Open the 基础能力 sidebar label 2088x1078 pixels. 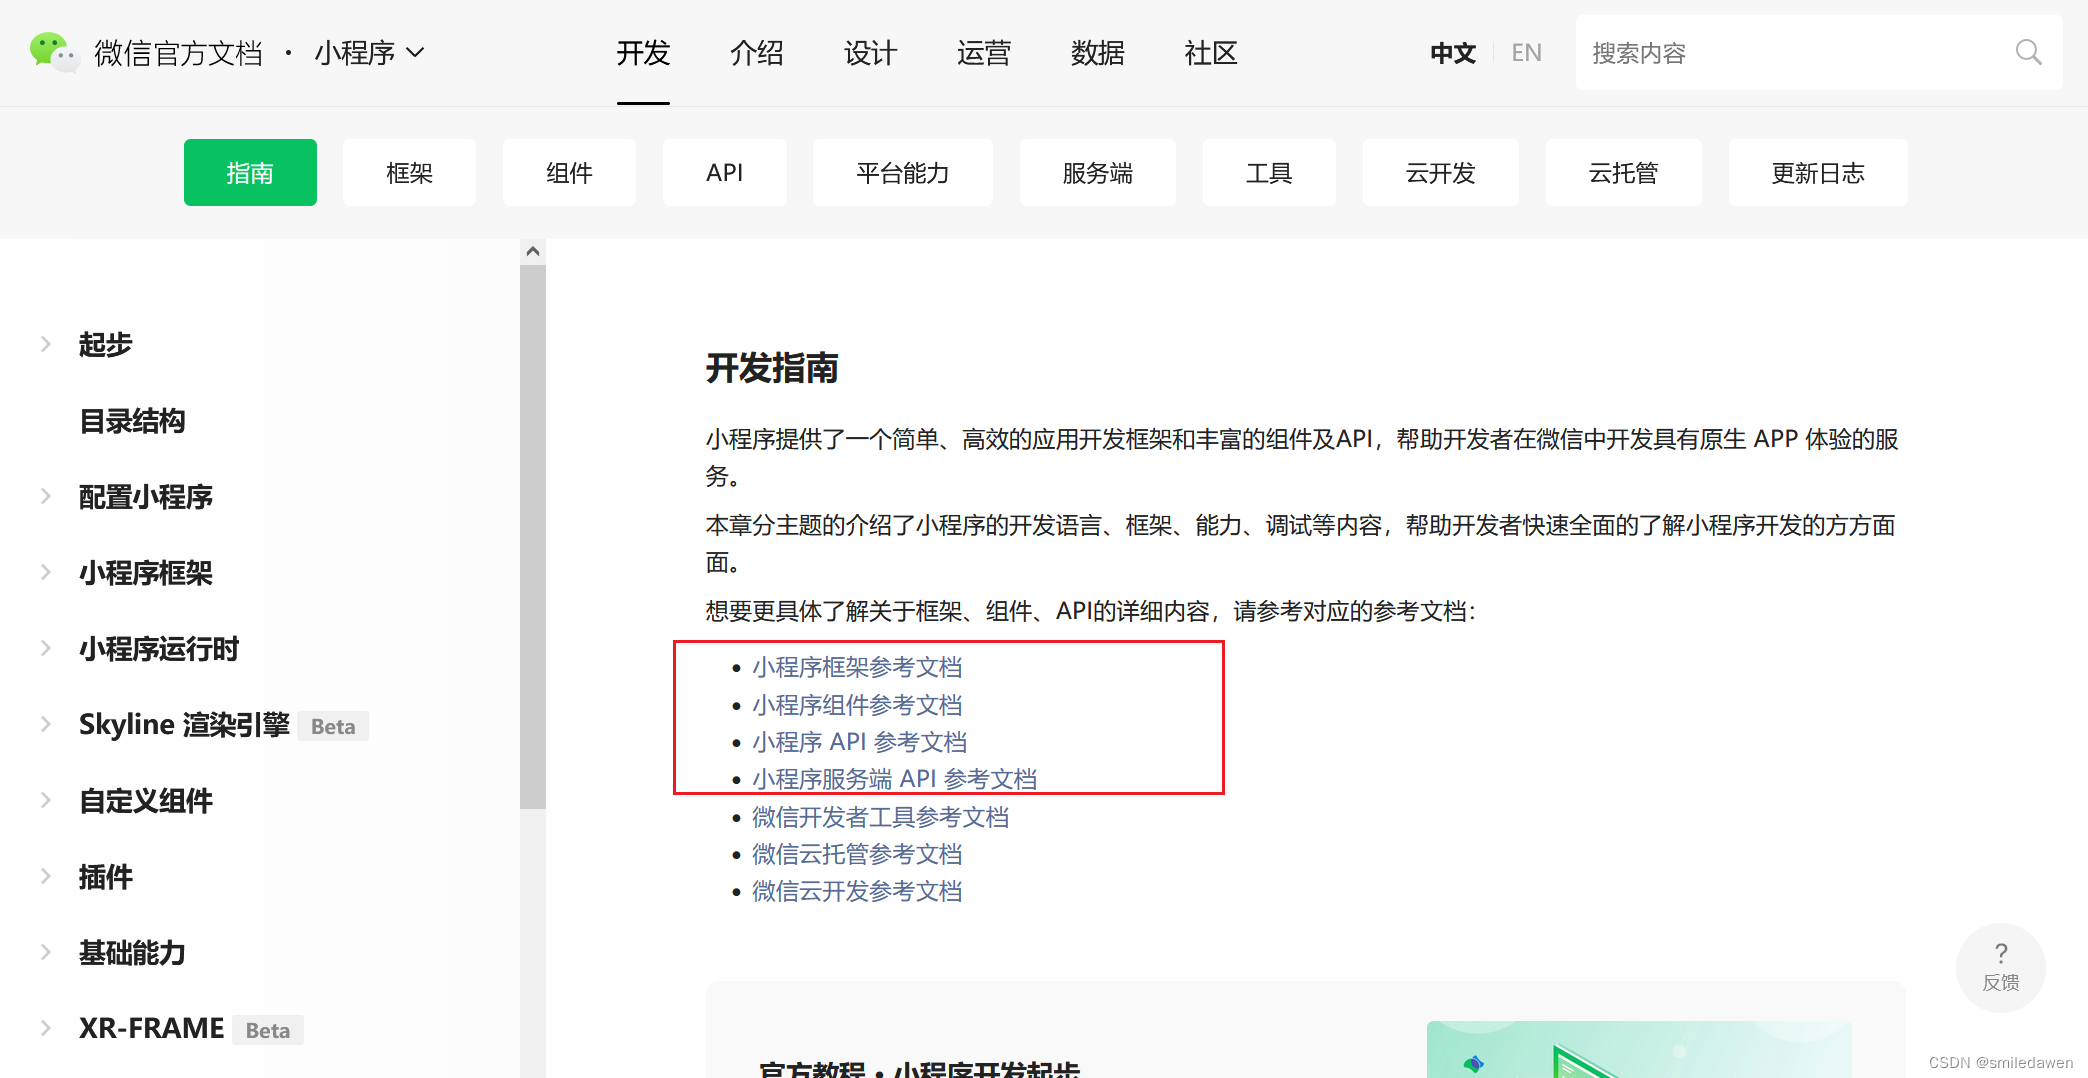coord(132,953)
